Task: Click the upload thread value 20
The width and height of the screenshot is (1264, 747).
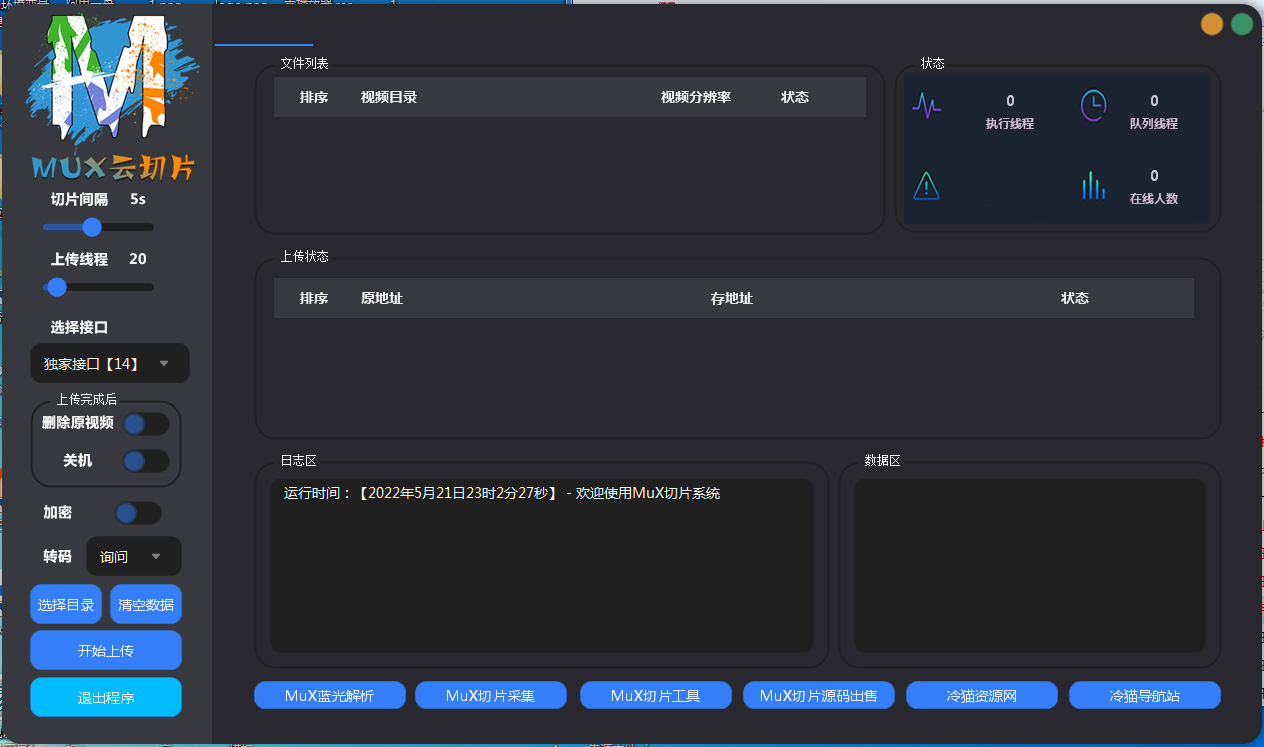Action: click(138, 259)
